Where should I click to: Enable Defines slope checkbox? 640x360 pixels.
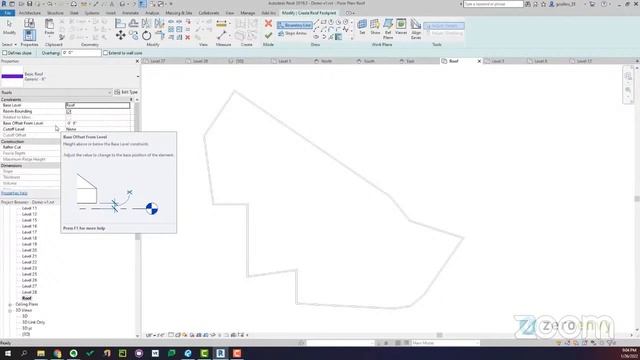point(5,53)
